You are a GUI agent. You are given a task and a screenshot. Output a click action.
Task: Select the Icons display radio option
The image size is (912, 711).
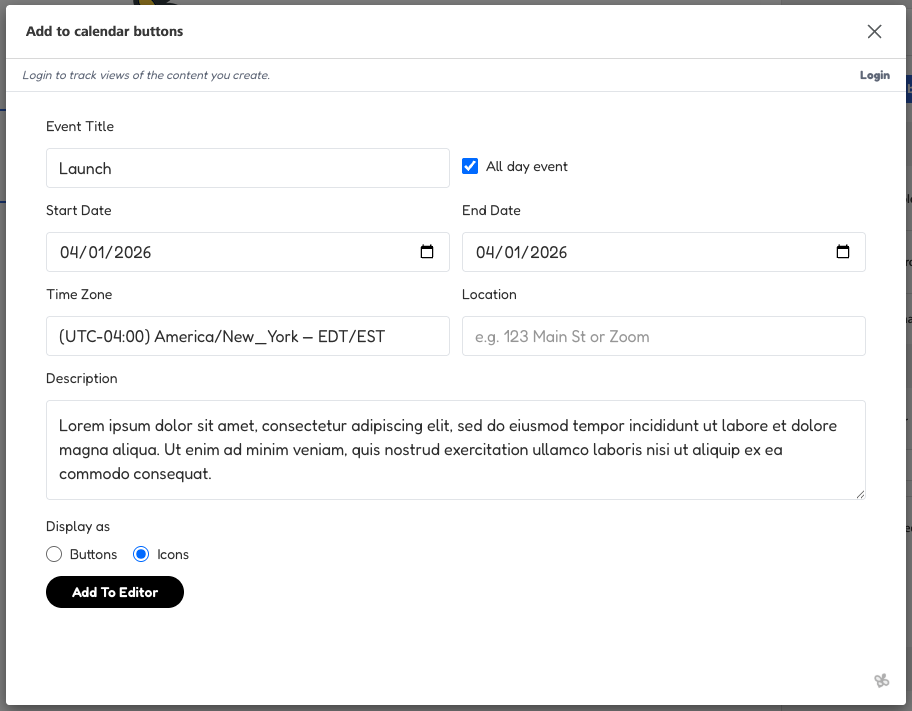(141, 554)
